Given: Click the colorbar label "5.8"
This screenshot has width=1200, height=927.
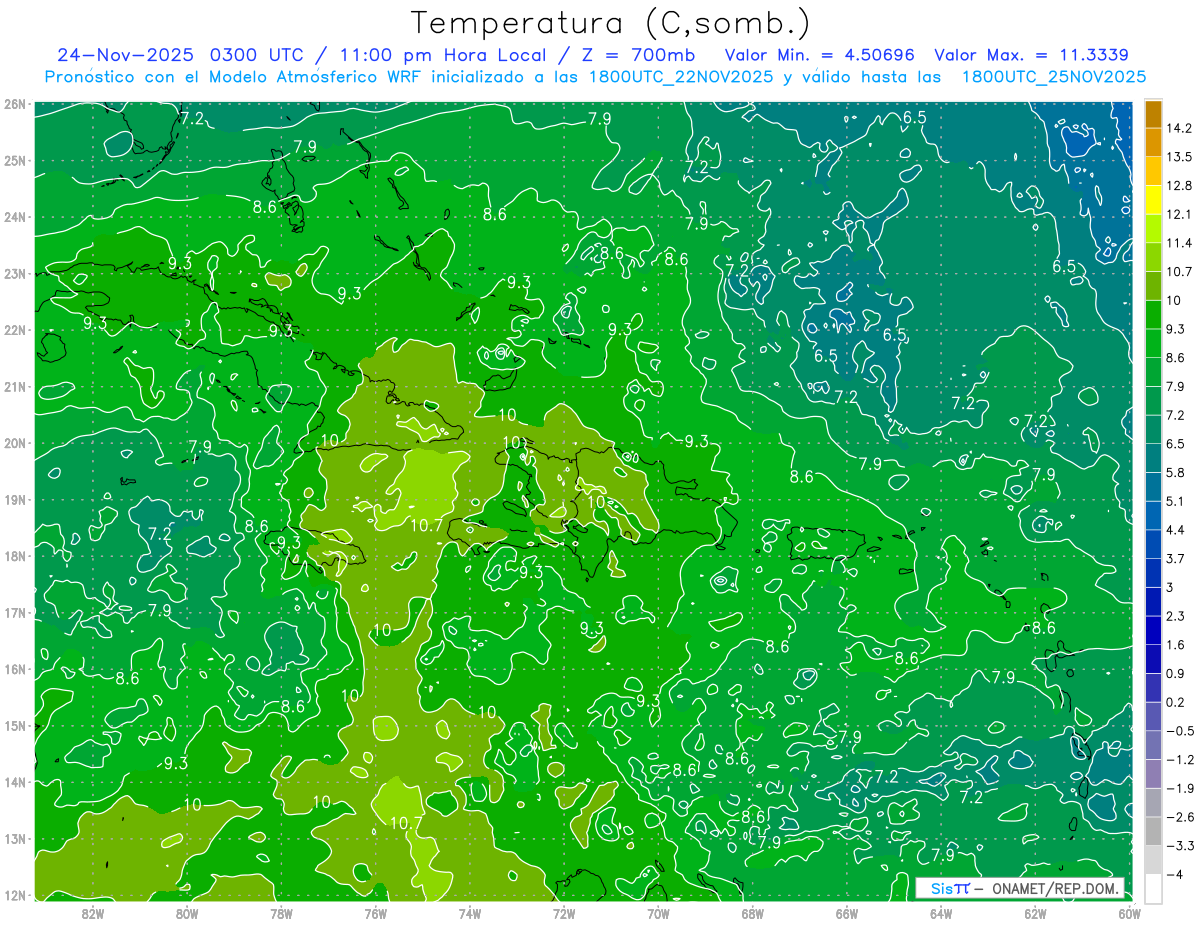Looking at the screenshot, I should (x=1176, y=473).
